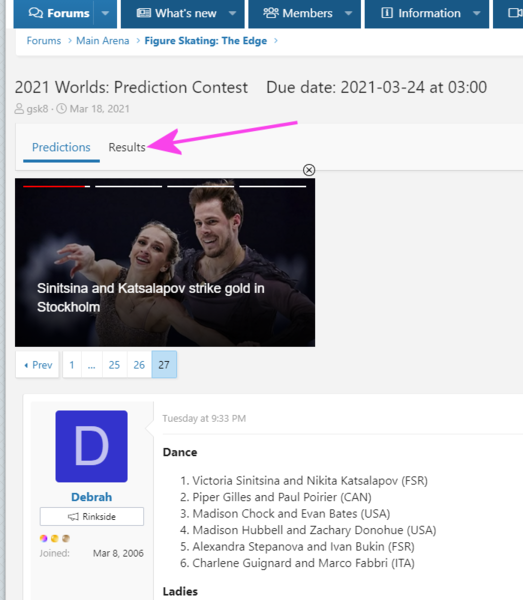This screenshot has height=600, width=523.
Task: Switch to the Results tab
Action: [127, 147]
